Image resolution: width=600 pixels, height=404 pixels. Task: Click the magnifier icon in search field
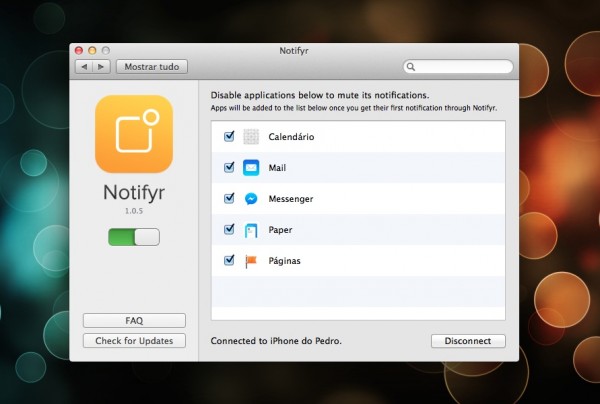click(x=411, y=67)
